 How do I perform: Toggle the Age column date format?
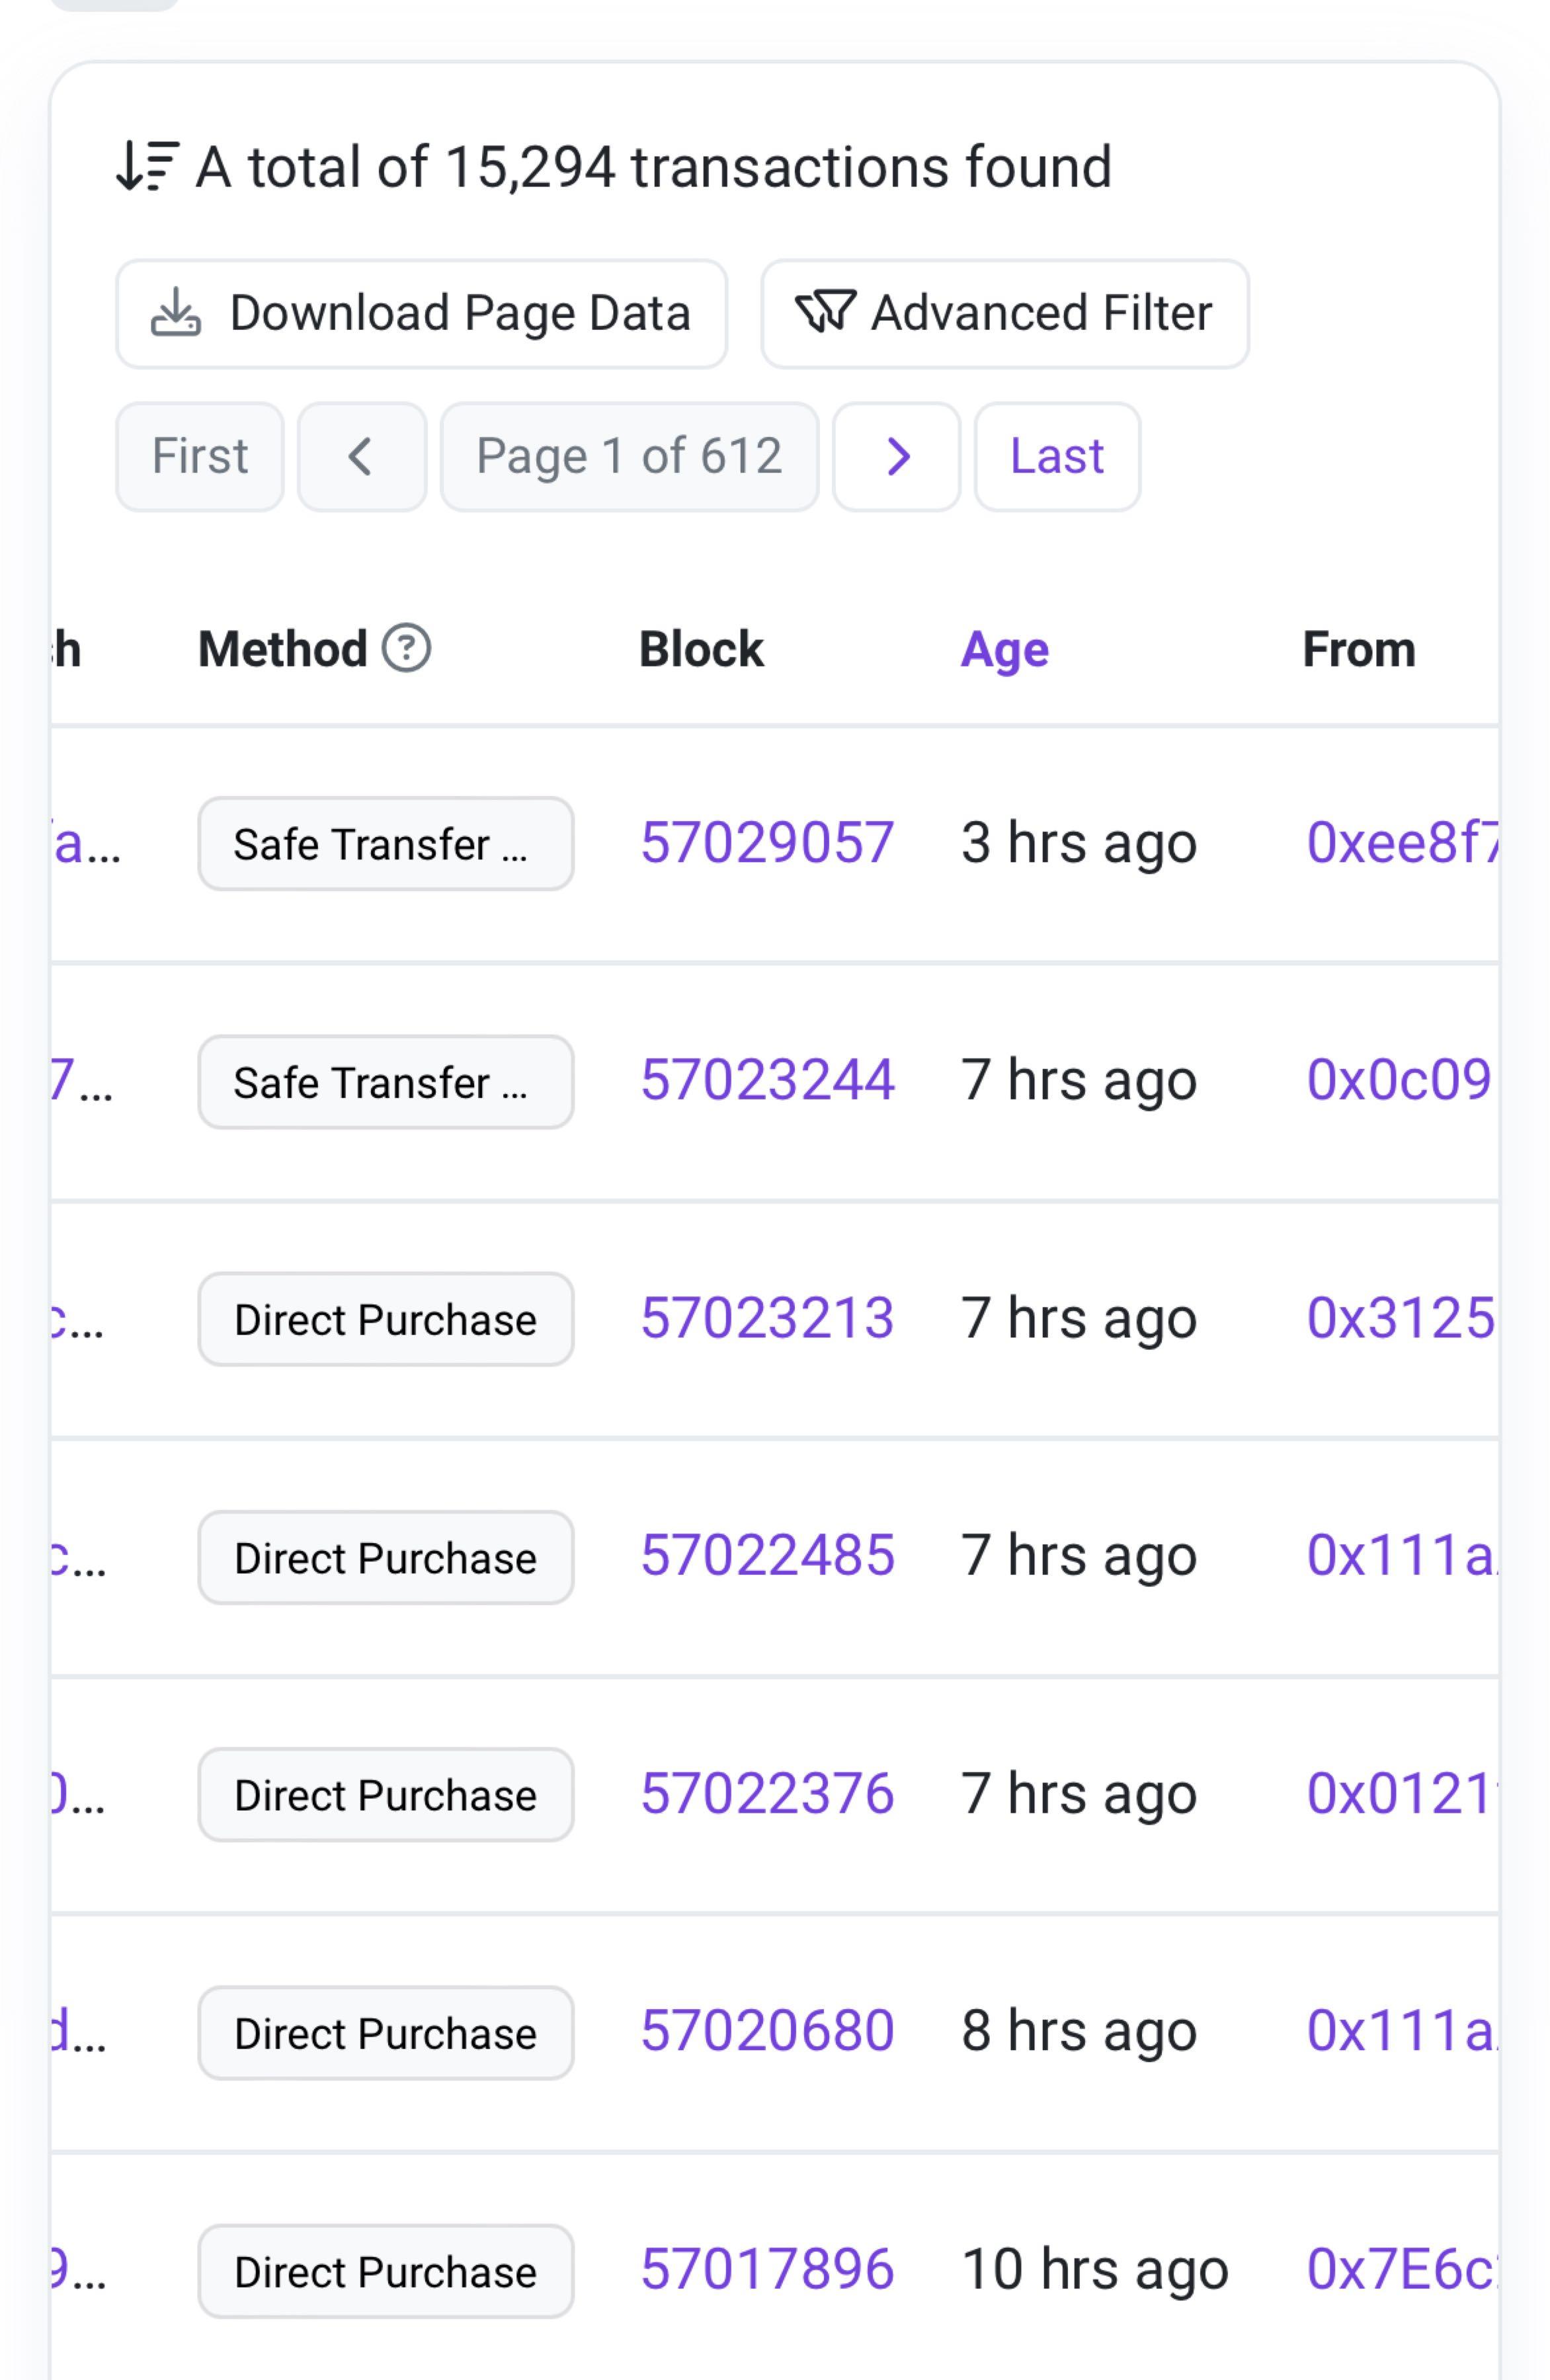1004,650
